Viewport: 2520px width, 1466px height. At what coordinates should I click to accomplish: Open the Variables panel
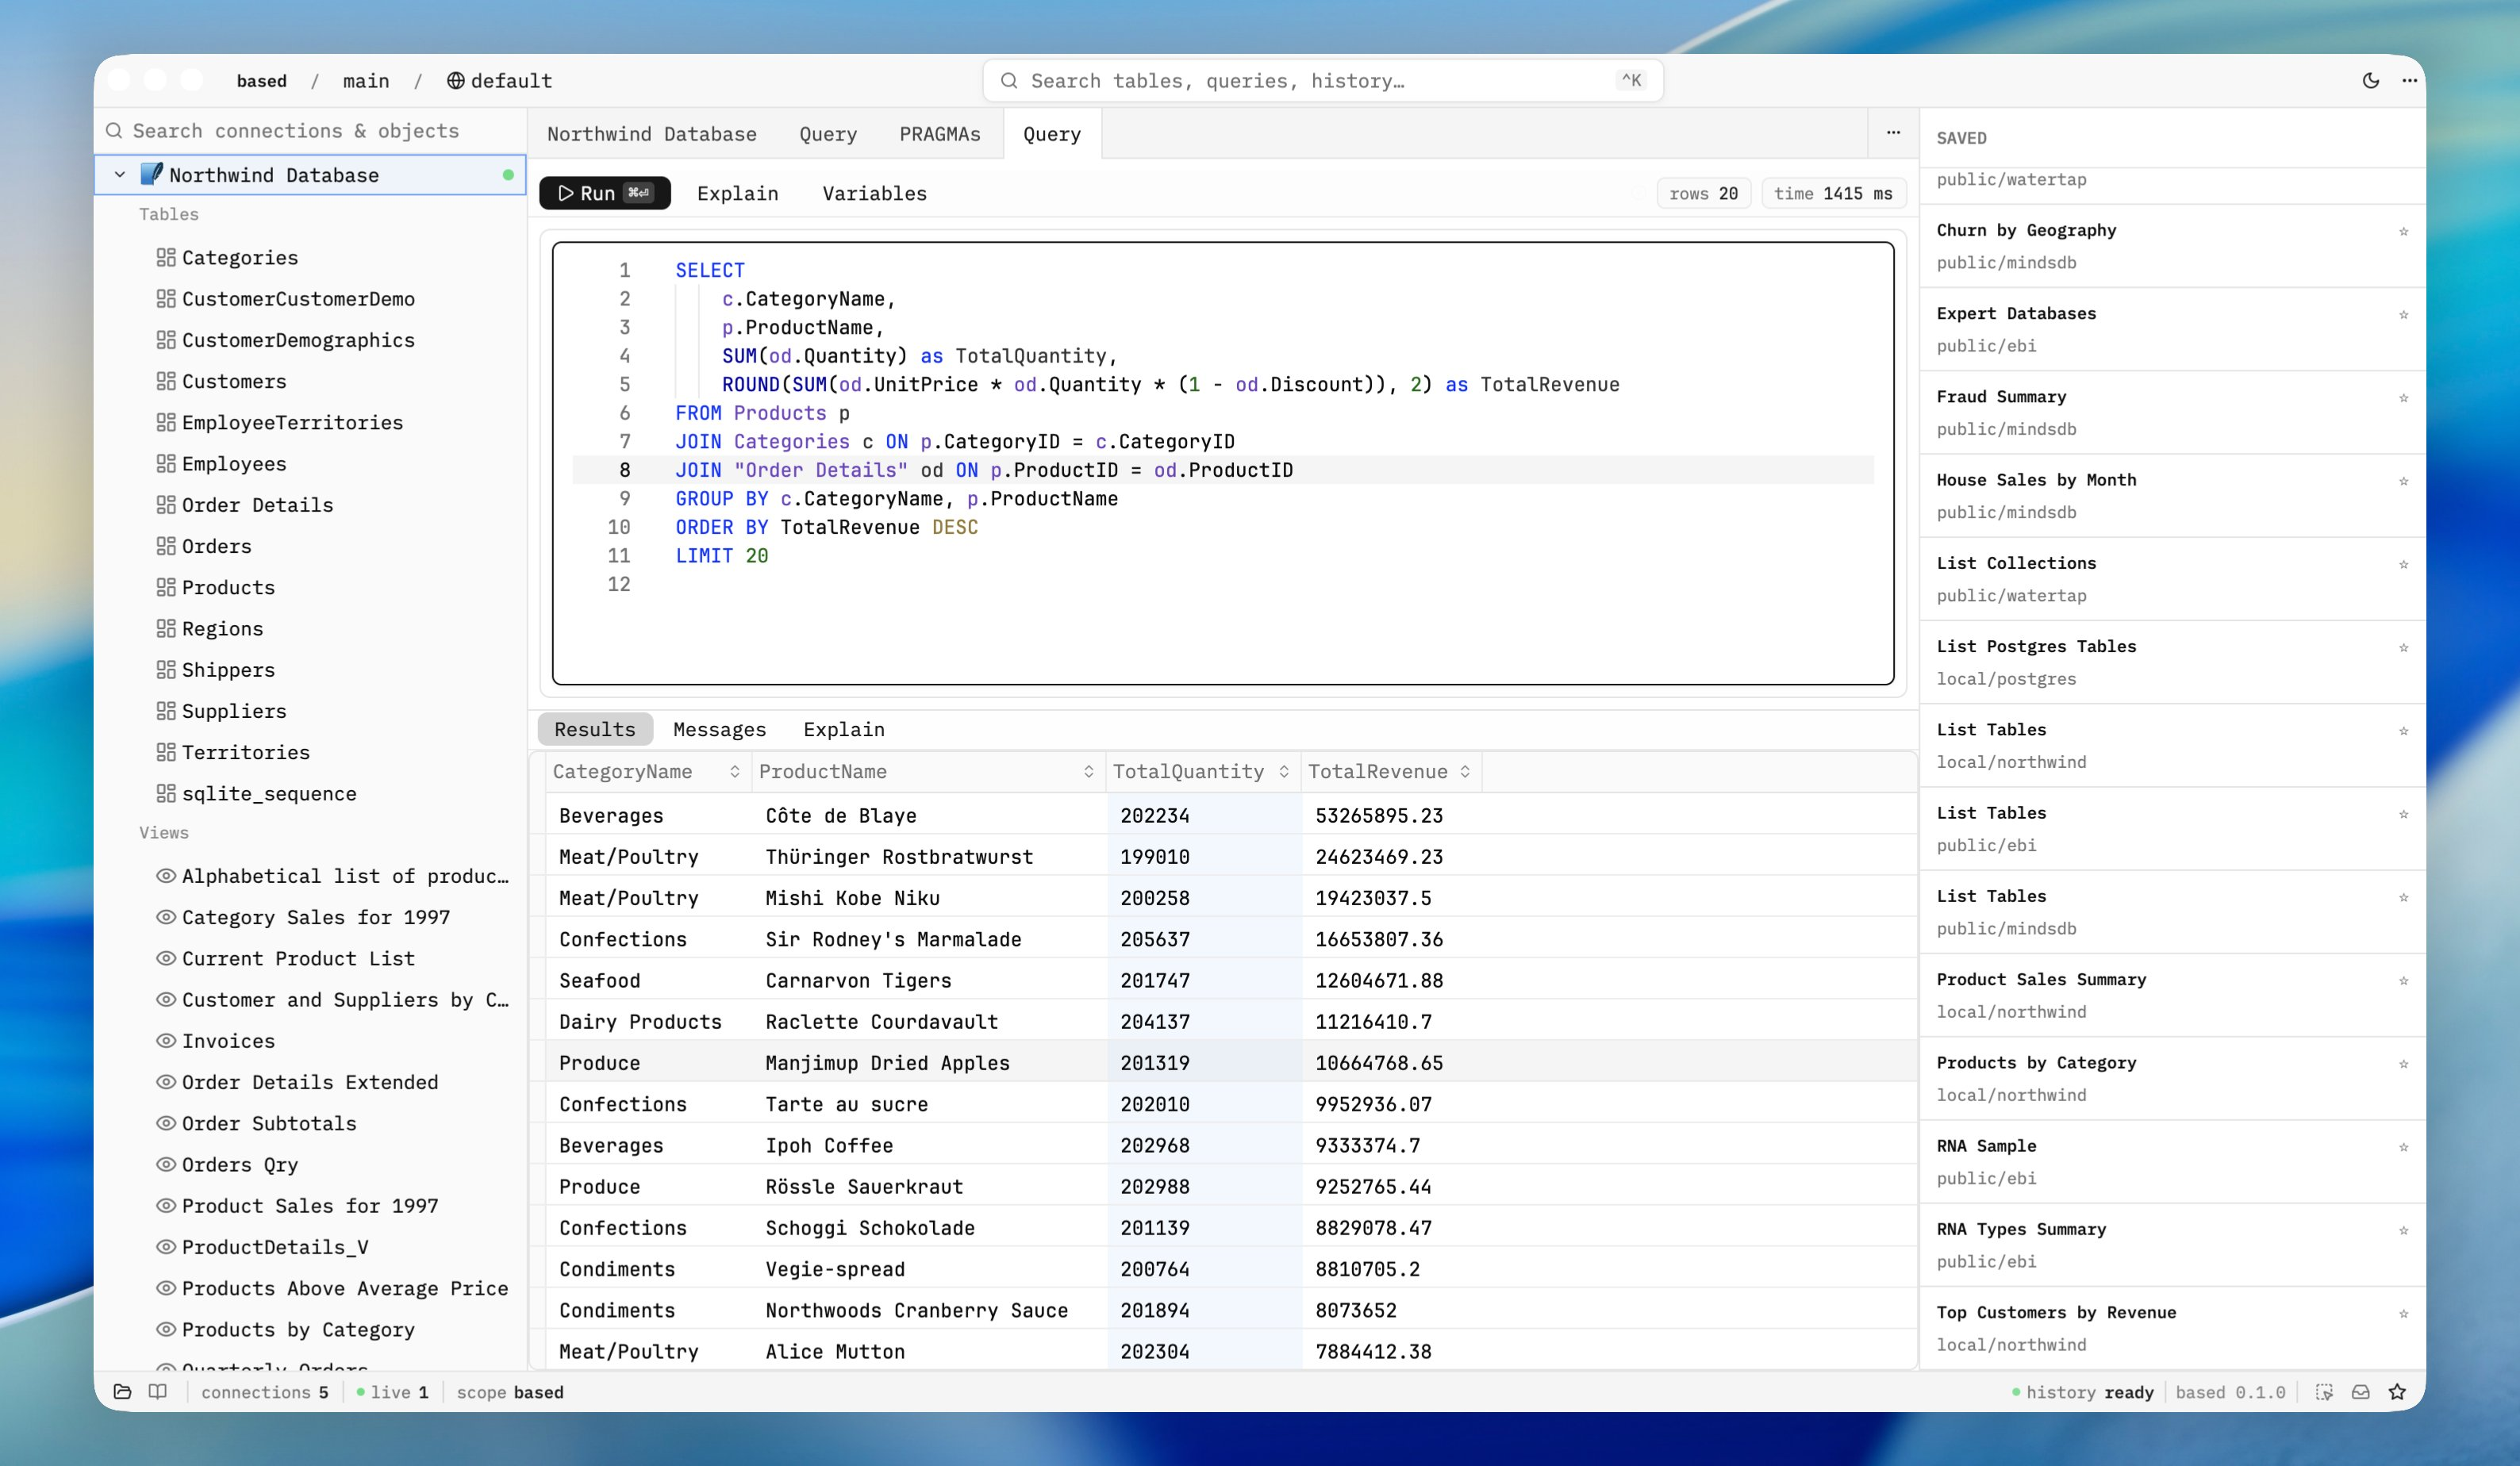point(874,193)
